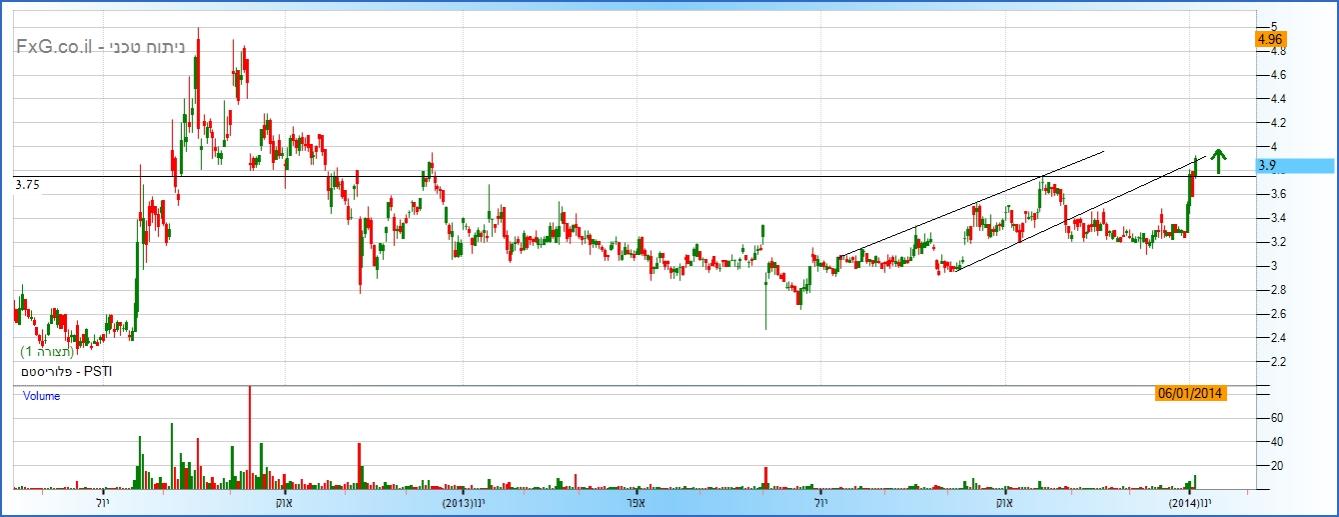Viewport: 1339px width, 517px height.
Task: Click the 3.75 horizontal resistance line label
Action: [x=26, y=185]
